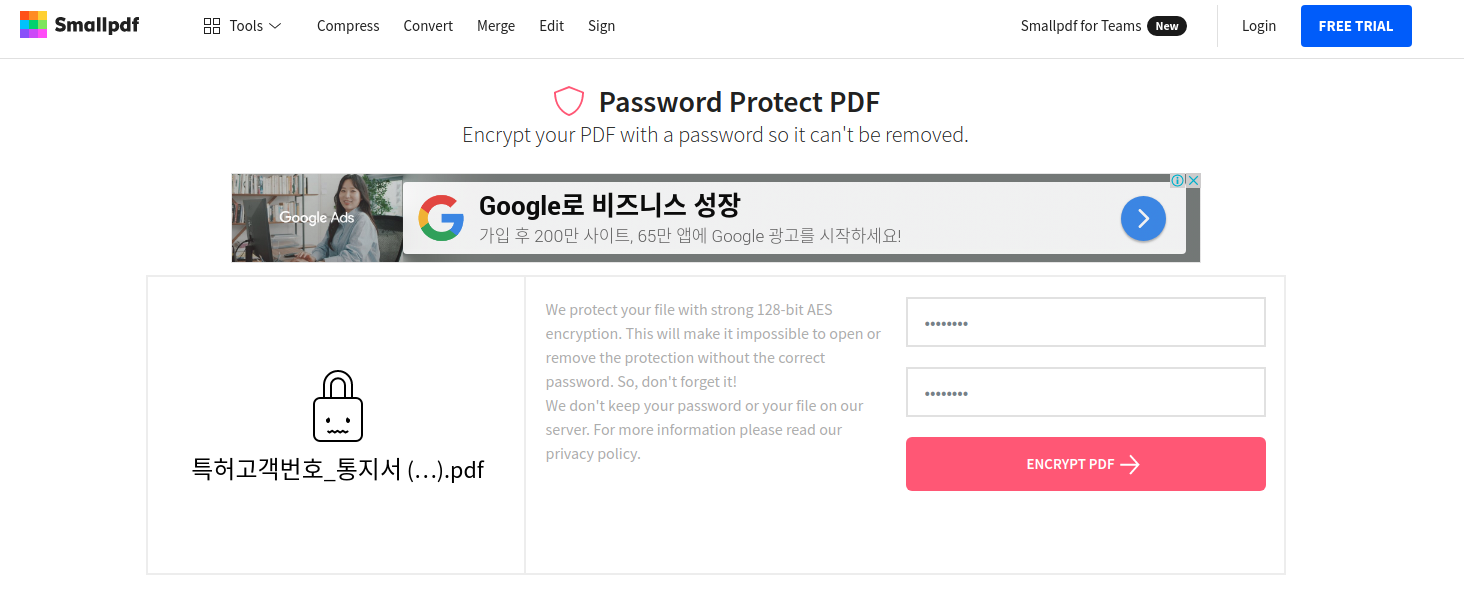Select the Merge menu item
1464x597 pixels.
[496, 26]
